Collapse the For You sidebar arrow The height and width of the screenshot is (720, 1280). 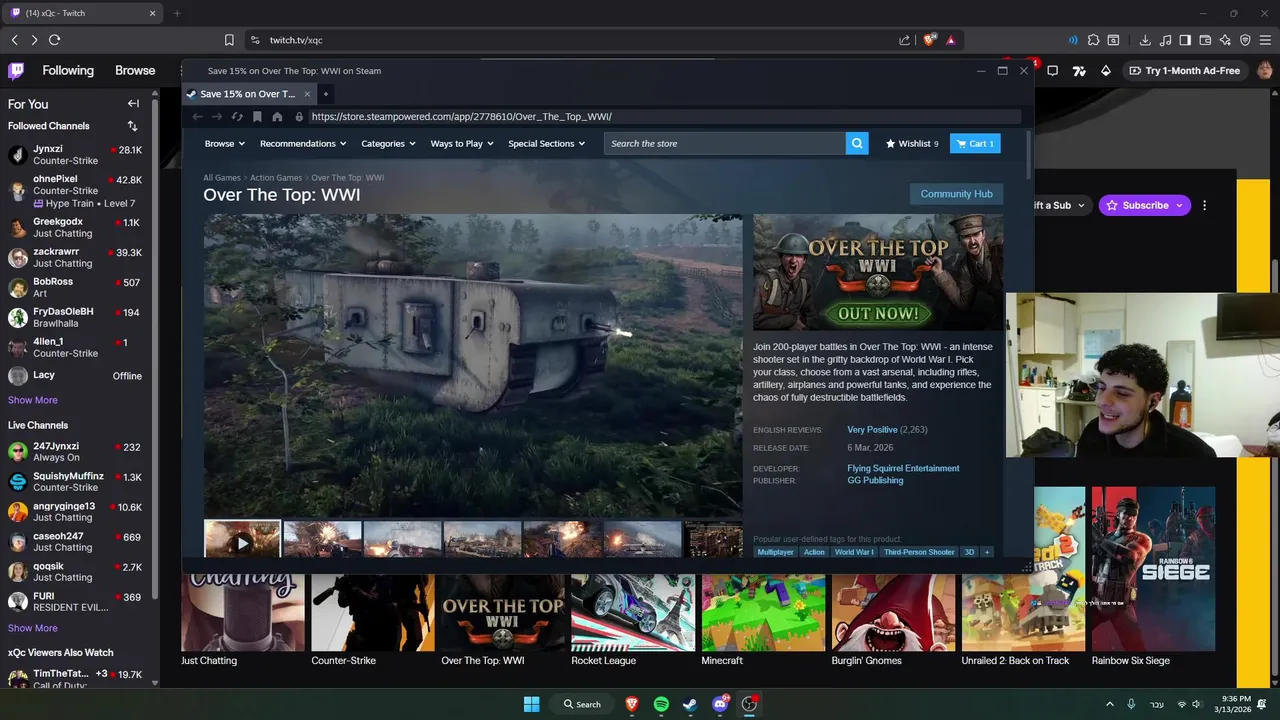[133, 104]
